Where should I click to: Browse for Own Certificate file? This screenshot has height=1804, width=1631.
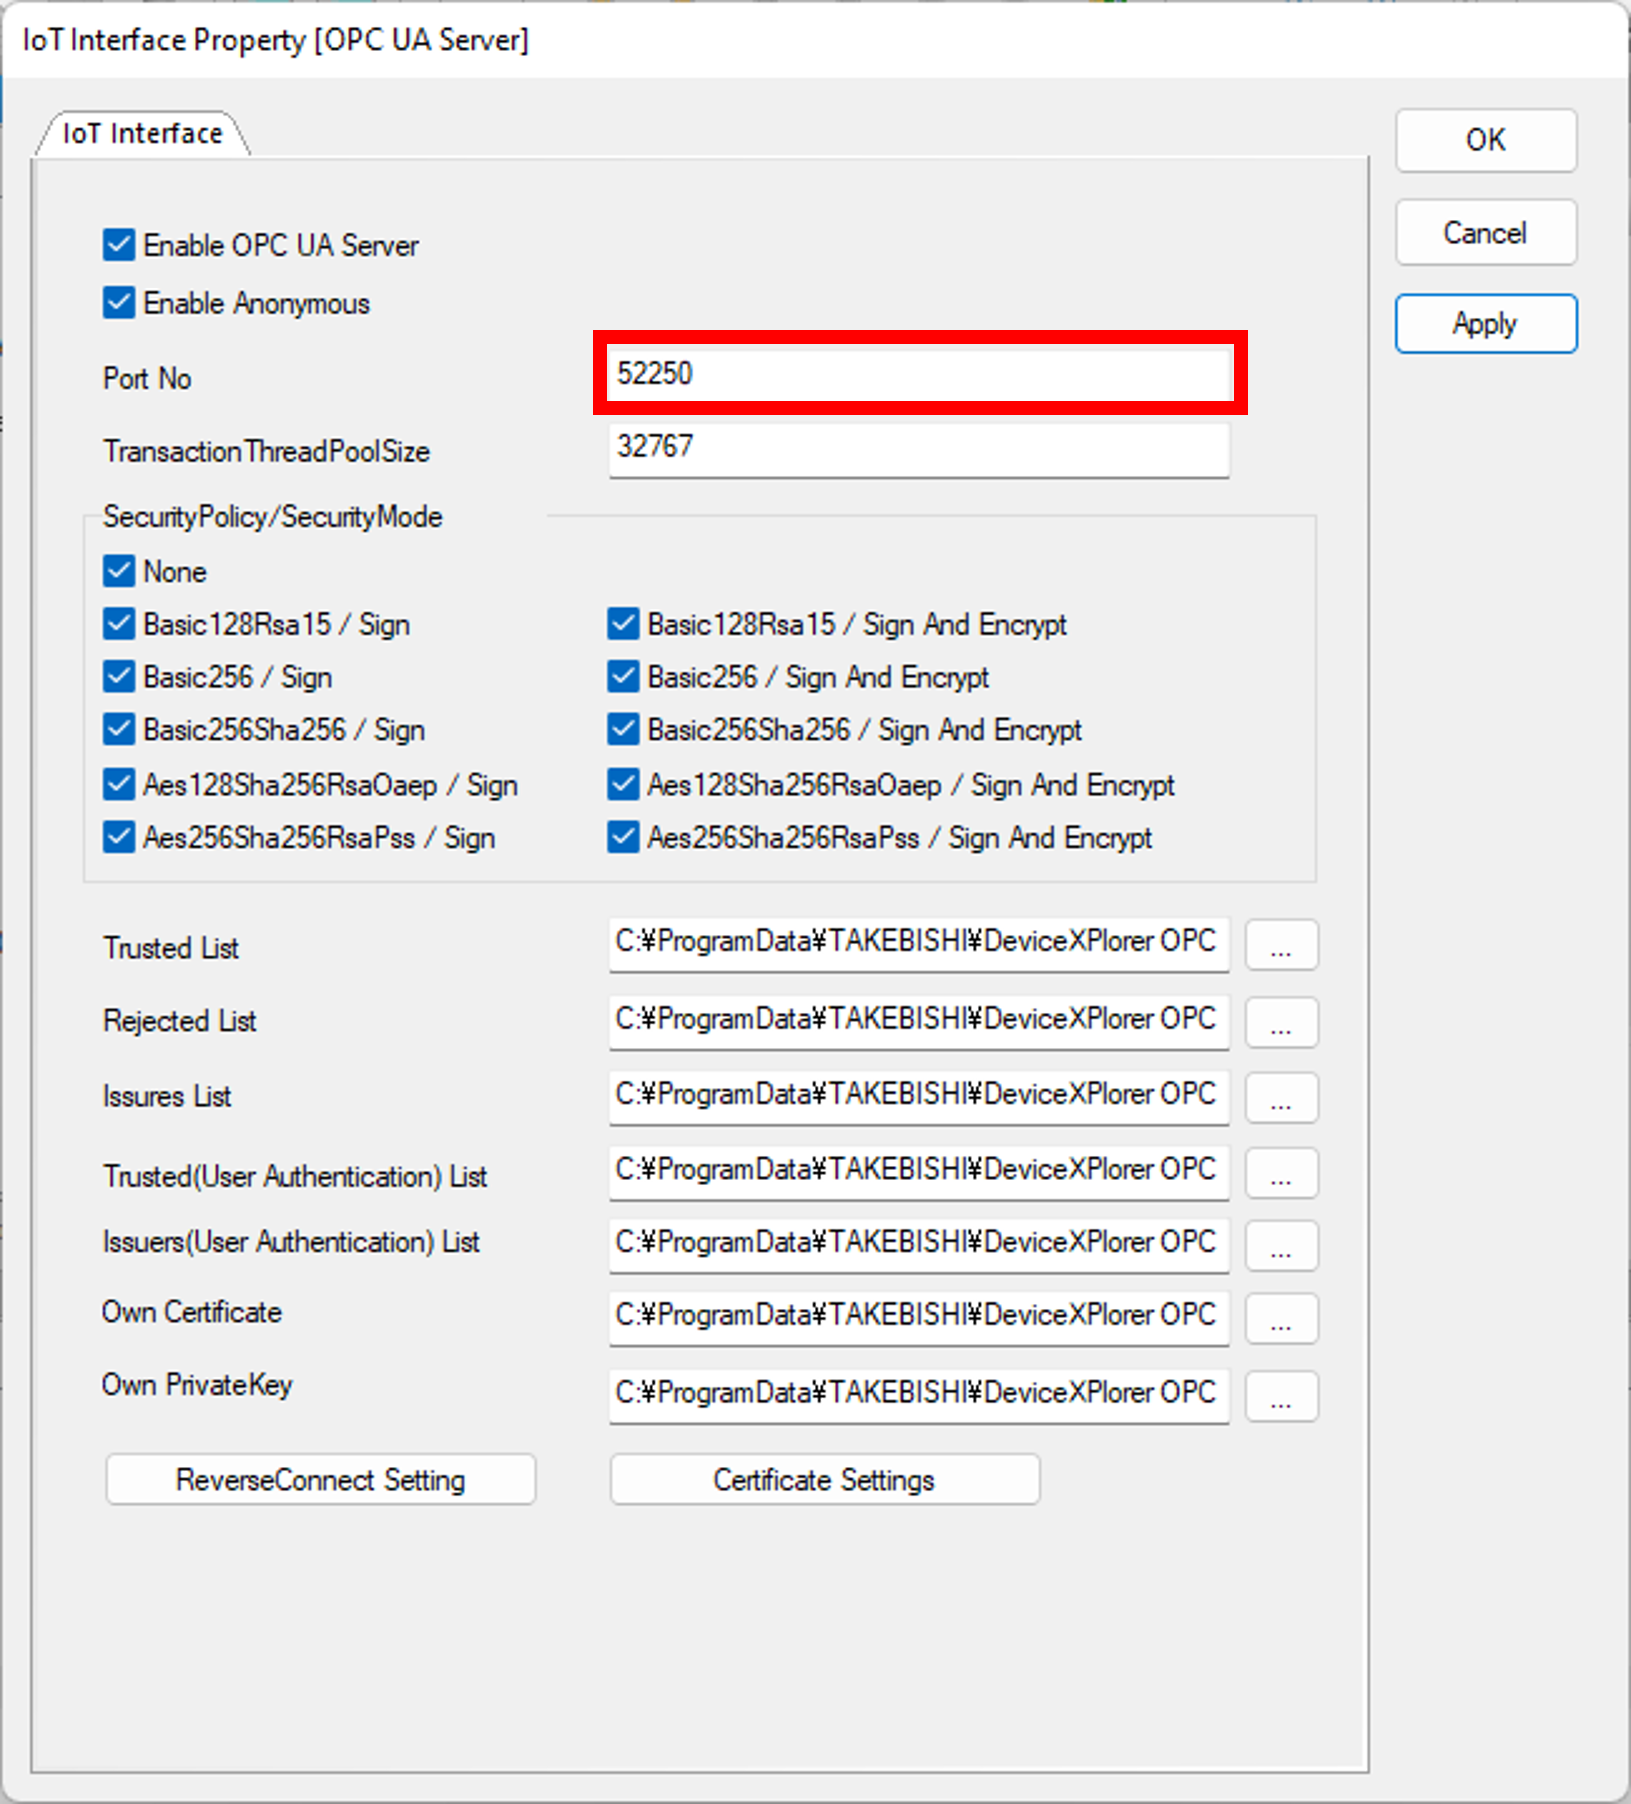click(1281, 1319)
